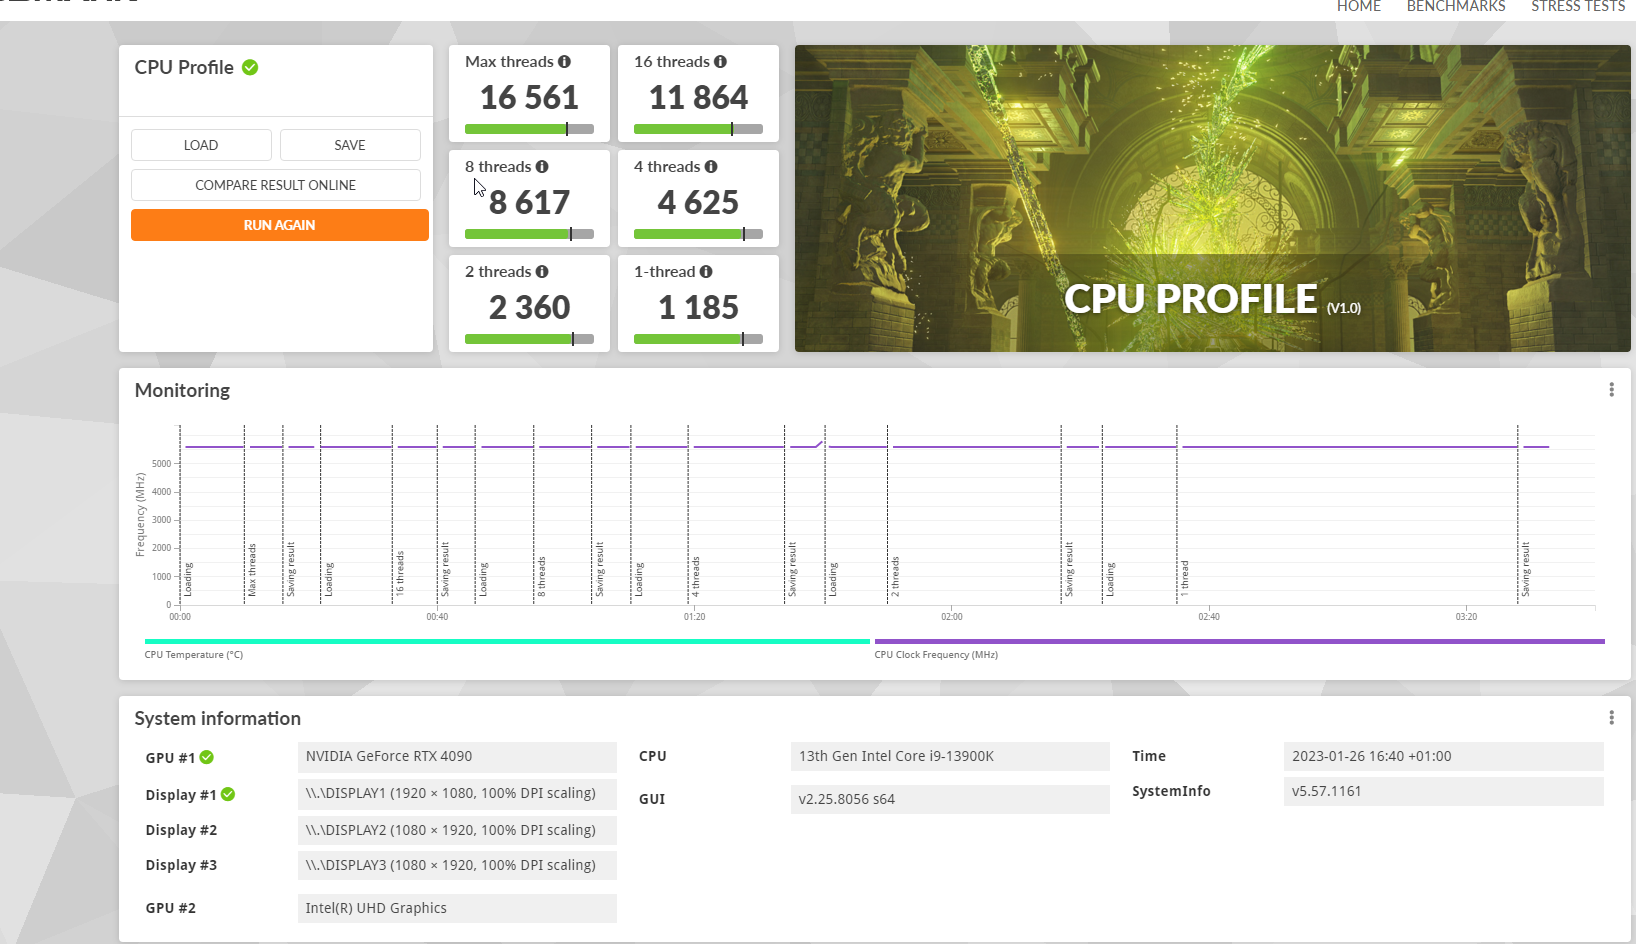
Task: Open the STRESS TESTS tab
Action: coord(1578,6)
